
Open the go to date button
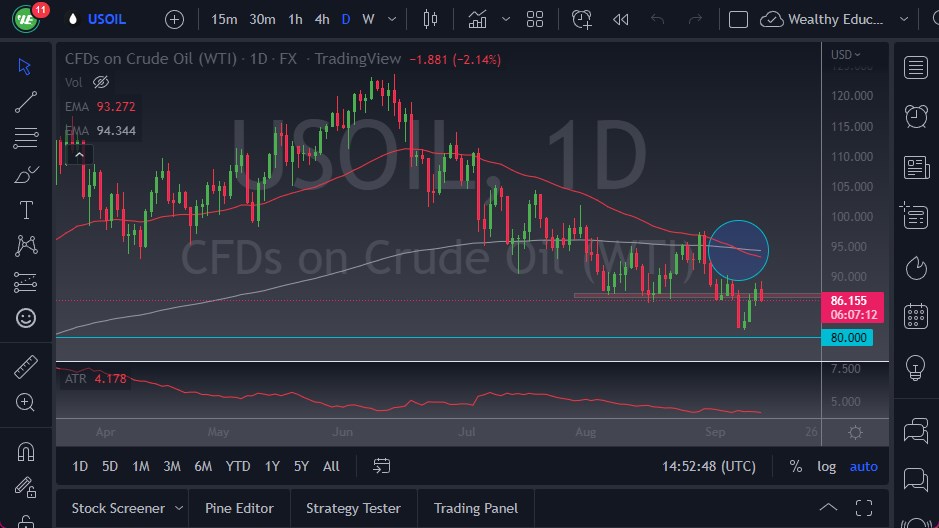click(x=381, y=466)
